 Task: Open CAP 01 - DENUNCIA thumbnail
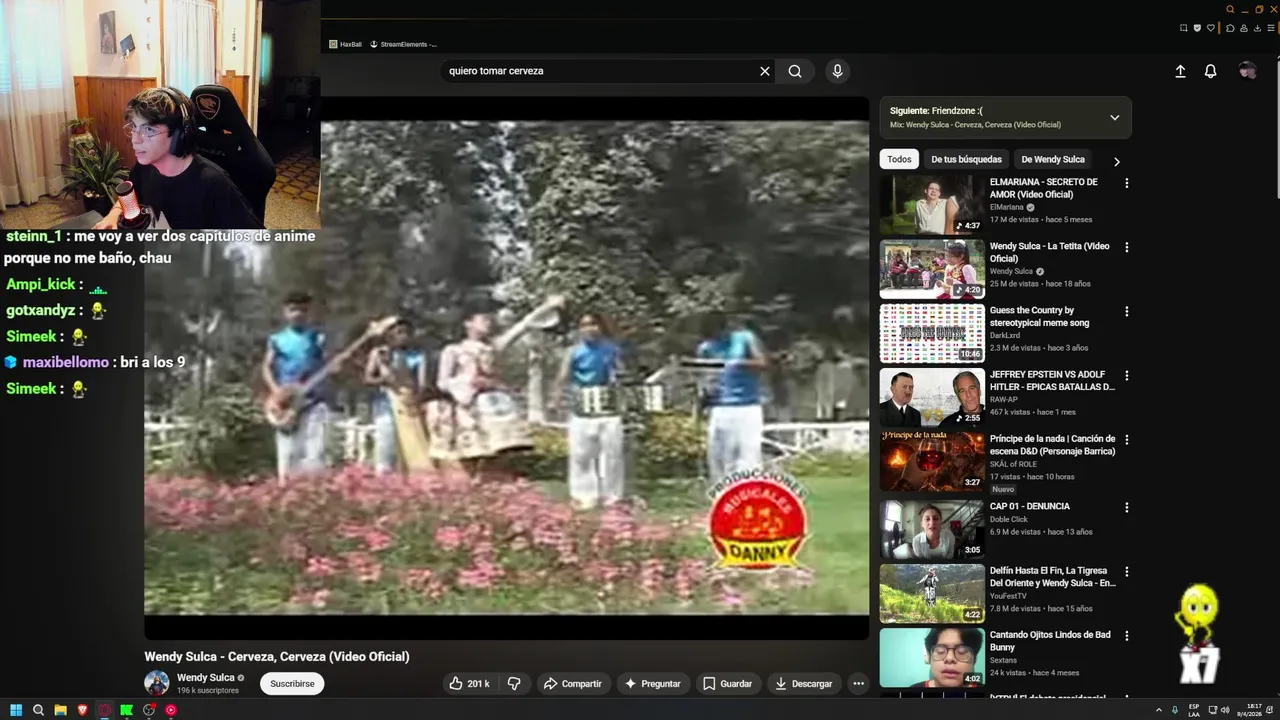tap(932, 529)
